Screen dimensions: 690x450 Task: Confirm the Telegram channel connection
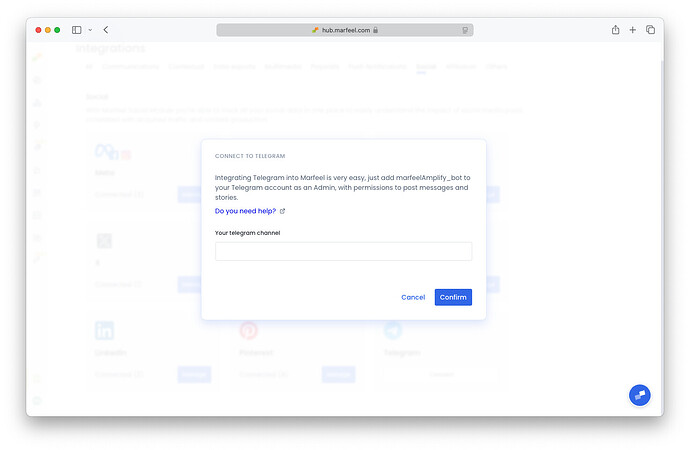click(453, 297)
